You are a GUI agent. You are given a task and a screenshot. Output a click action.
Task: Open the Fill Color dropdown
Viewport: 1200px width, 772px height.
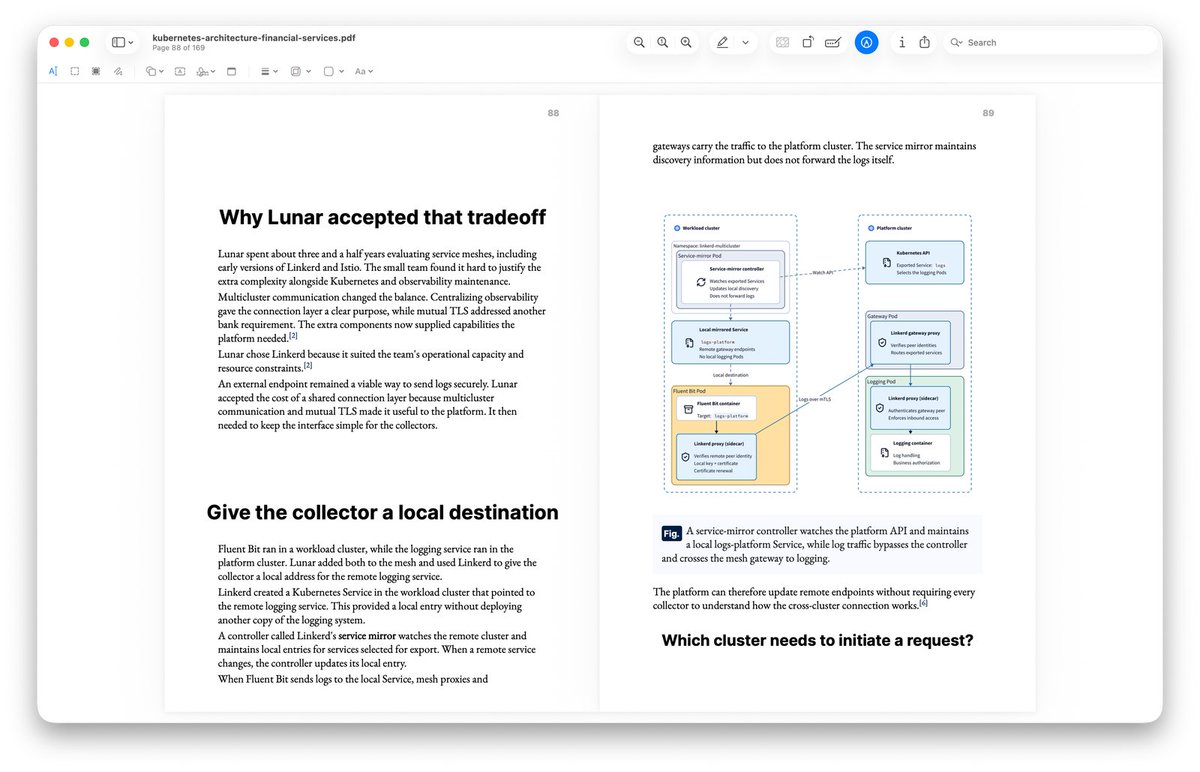(333, 71)
